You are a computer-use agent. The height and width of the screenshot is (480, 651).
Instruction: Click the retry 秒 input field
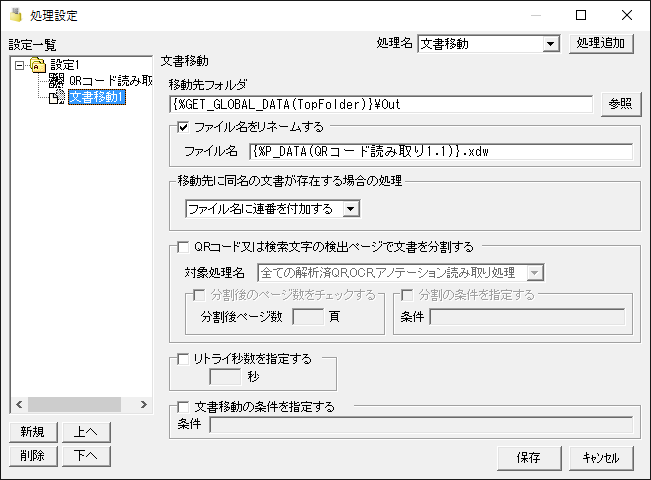225,377
